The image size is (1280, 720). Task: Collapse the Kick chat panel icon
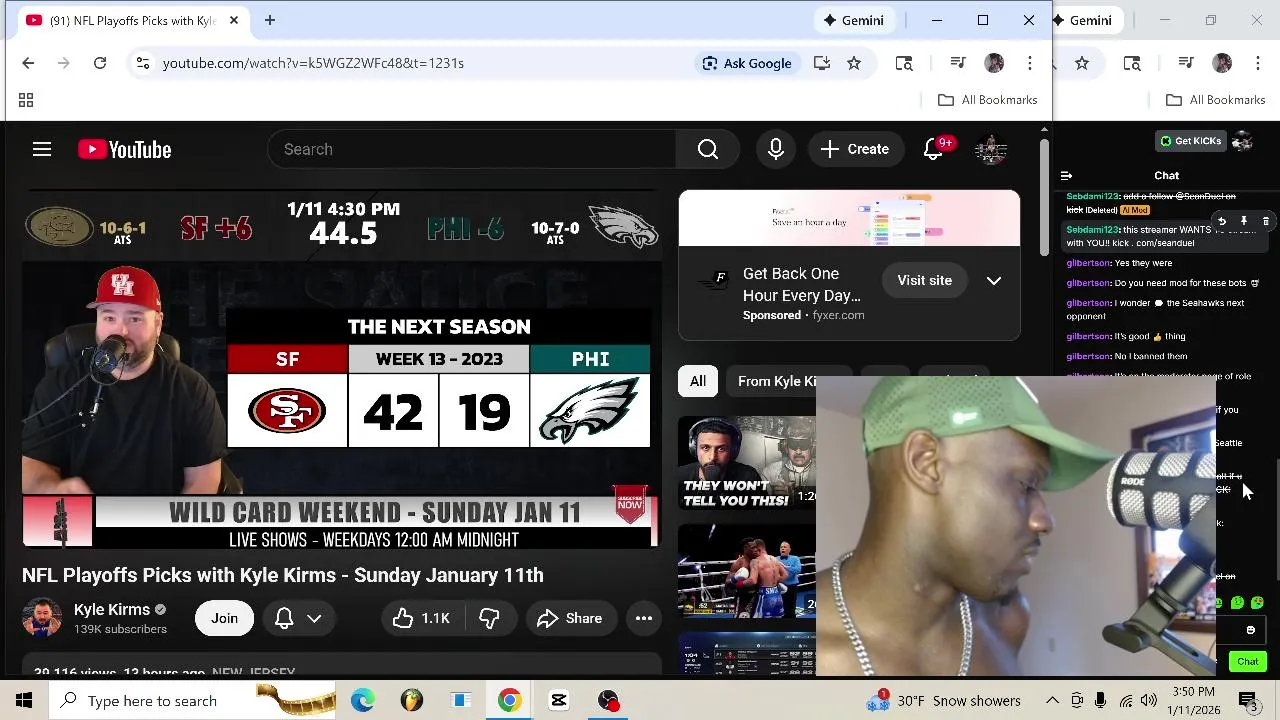[x=1066, y=175]
